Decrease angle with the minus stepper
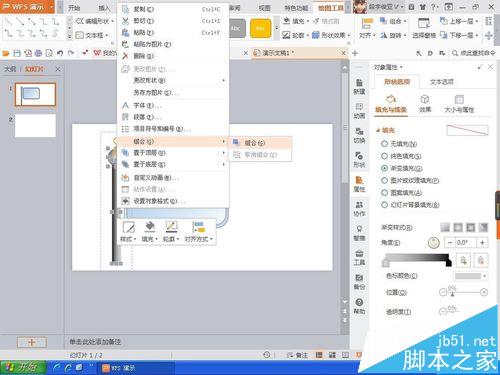 pos(450,243)
